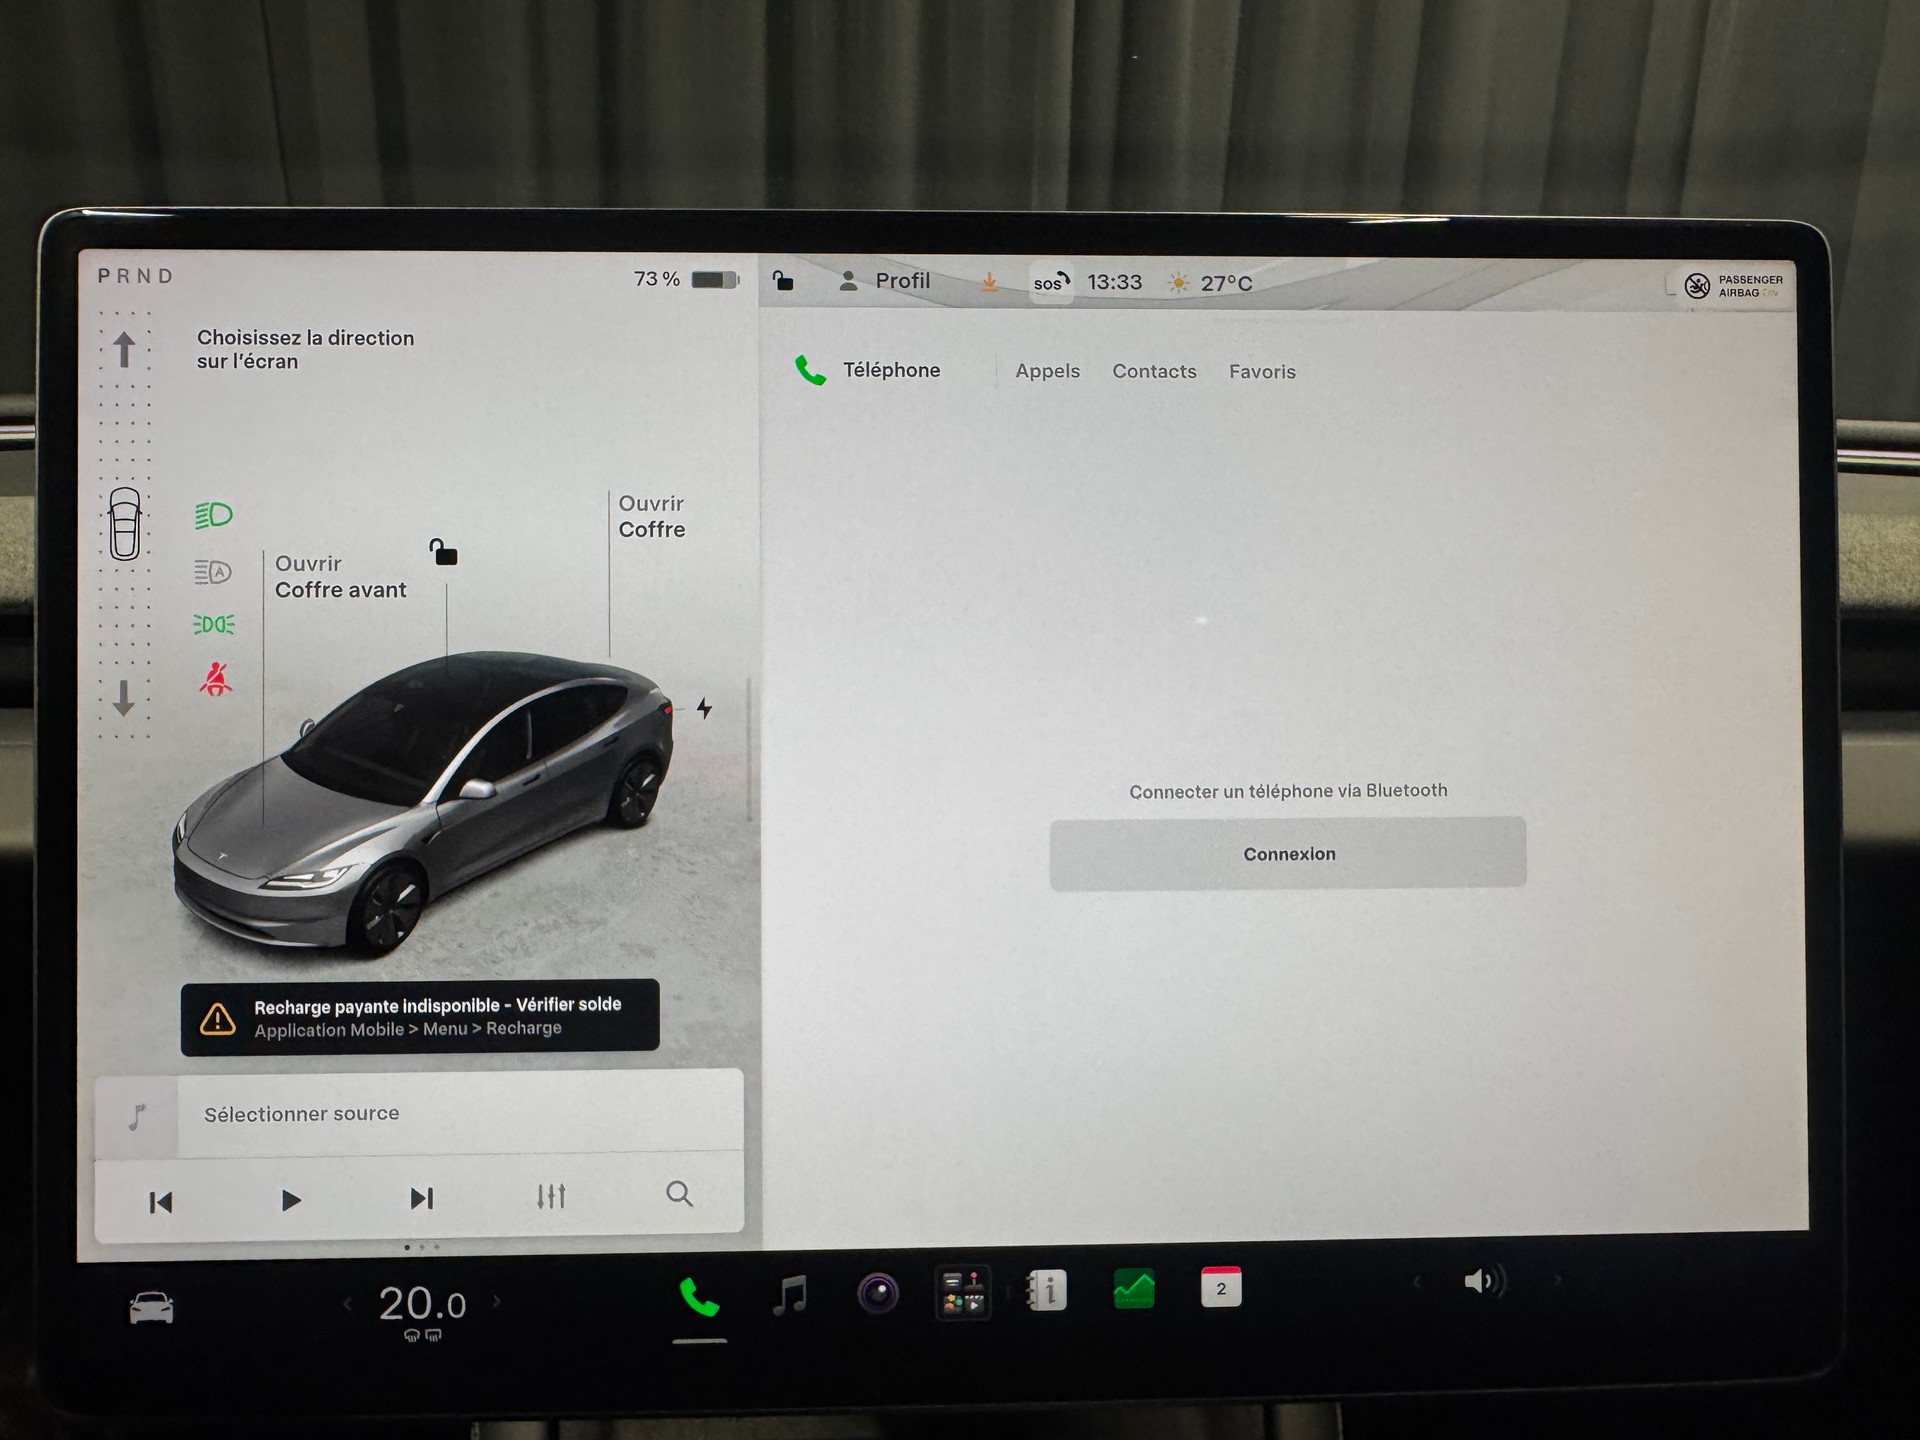Raise cabin temperature with right chevron

coord(497,1301)
